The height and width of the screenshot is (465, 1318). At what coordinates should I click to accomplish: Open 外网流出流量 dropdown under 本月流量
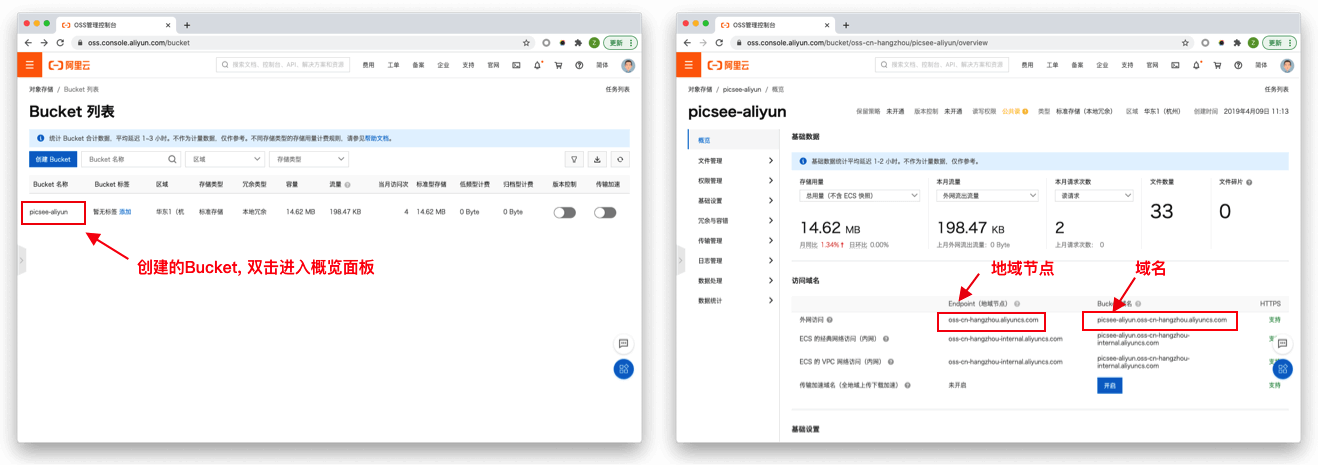987,196
